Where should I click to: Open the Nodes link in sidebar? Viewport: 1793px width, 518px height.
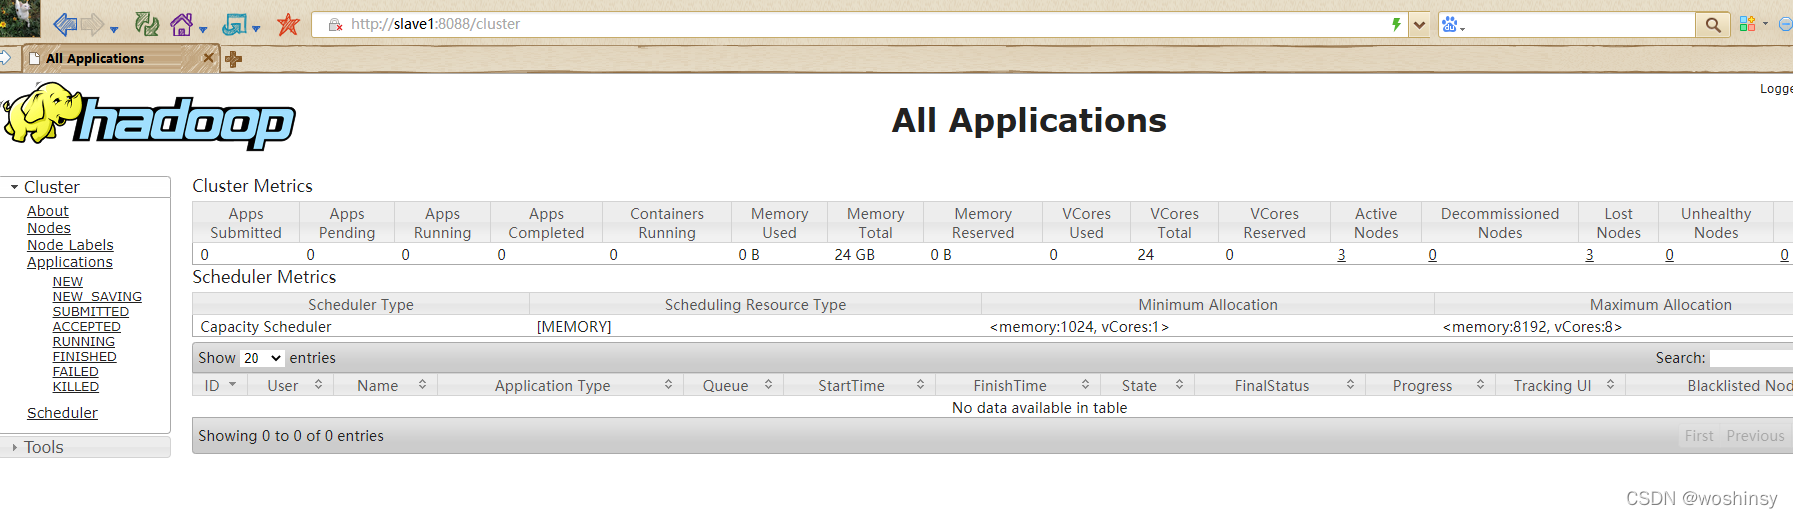(49, 228)
